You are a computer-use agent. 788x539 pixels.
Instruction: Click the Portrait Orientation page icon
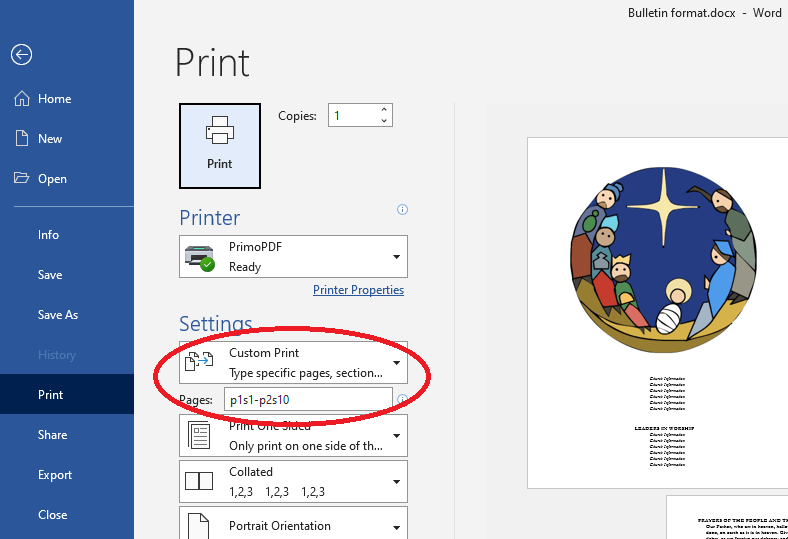coord(199,526)
